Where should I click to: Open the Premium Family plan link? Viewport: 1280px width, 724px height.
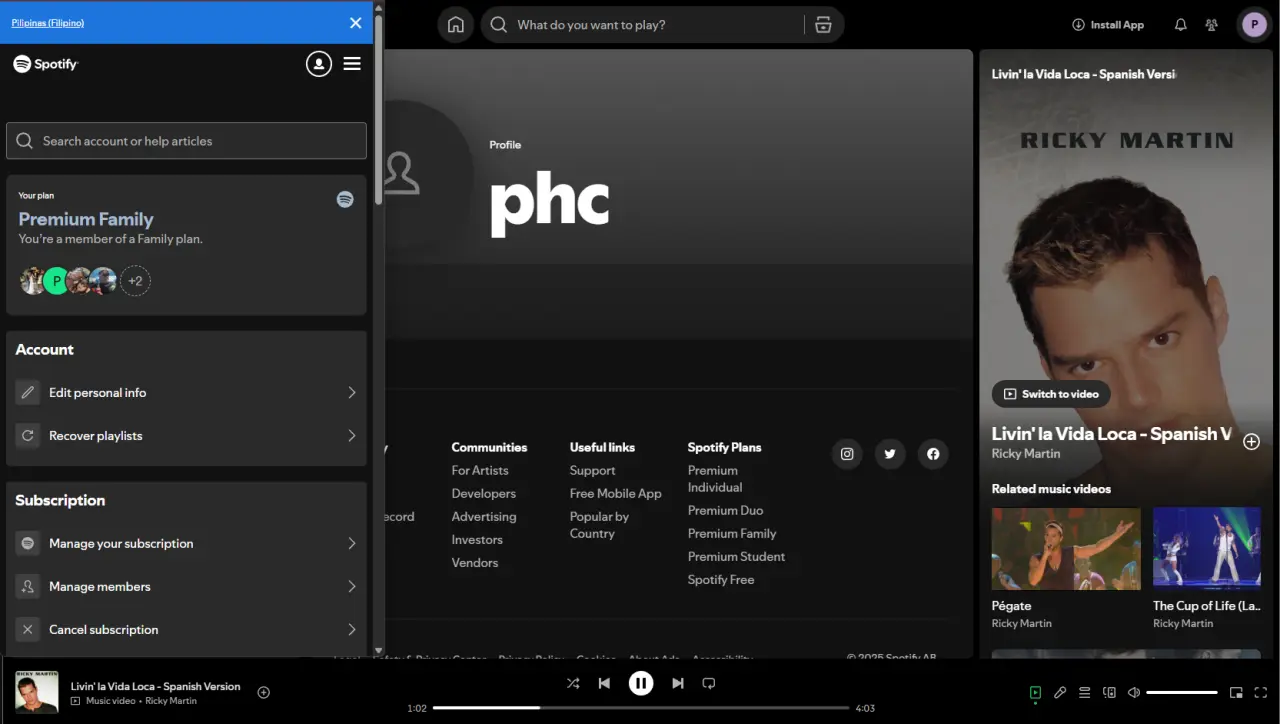pyautogui.click(x=86, y=219)
